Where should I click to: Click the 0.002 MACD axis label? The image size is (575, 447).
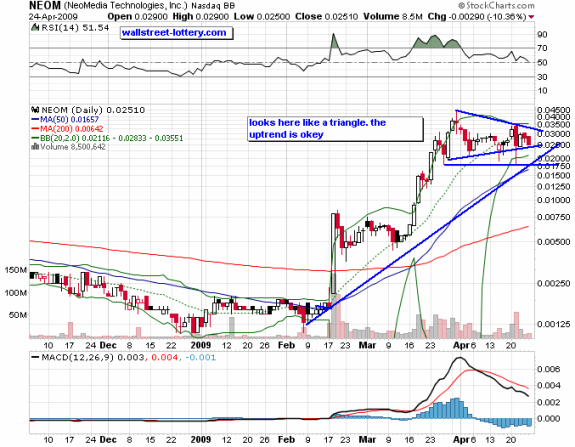[548, 402]
